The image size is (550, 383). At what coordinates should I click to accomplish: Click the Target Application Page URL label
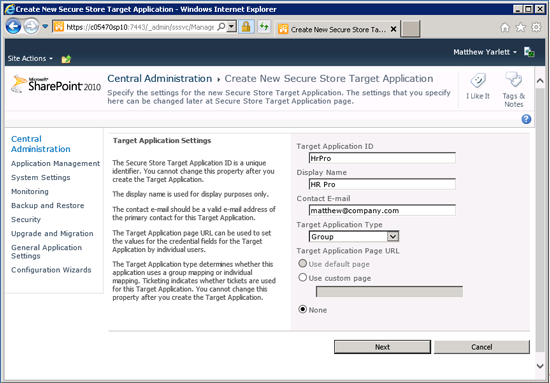tap(348, 251)
